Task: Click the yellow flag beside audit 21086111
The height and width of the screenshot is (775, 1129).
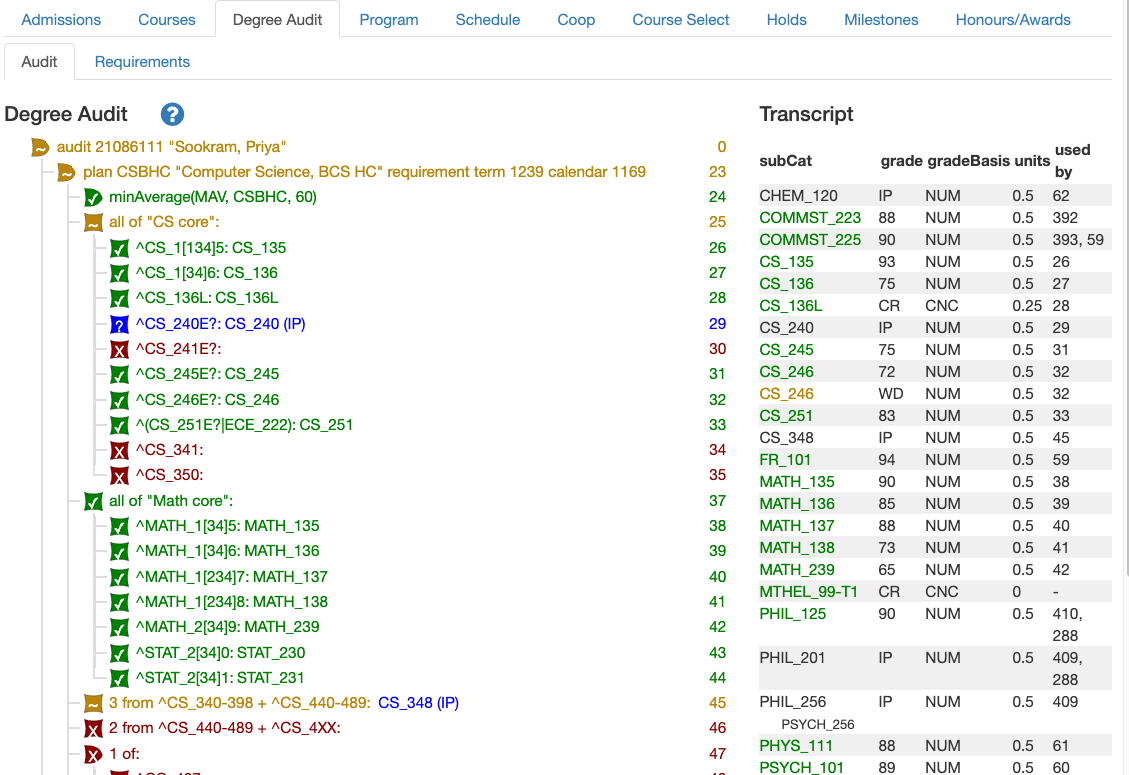Action: [40, 146]
